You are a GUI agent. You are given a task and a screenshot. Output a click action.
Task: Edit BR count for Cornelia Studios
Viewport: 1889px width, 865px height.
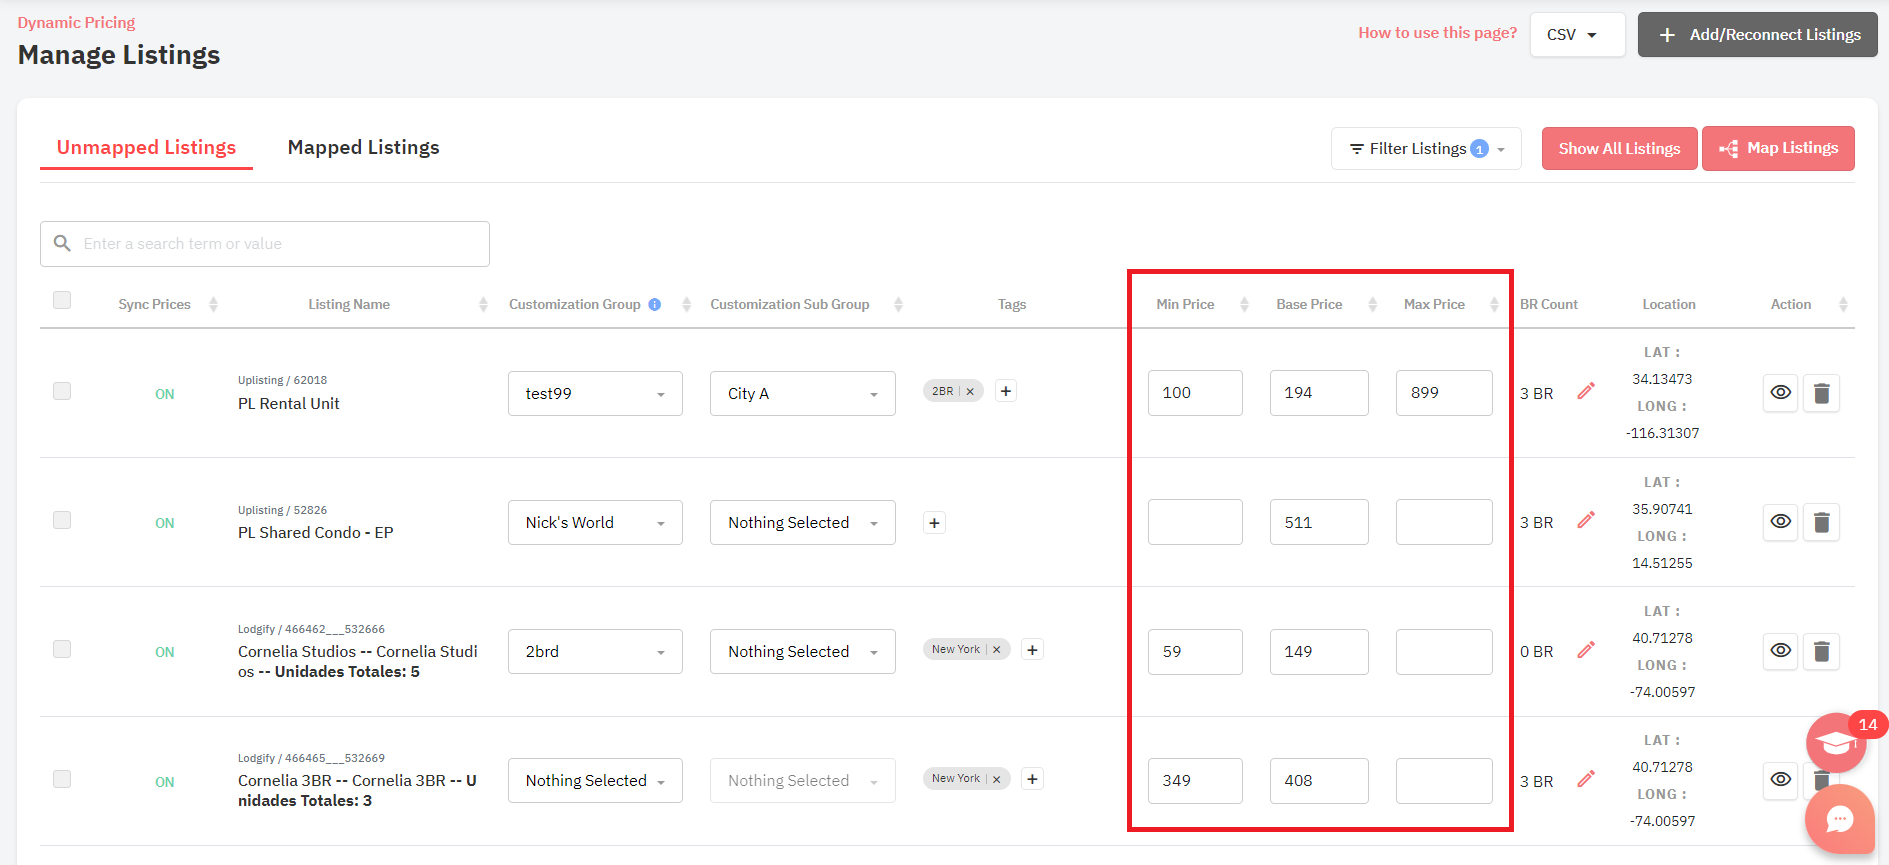(x=1586, y=650)
